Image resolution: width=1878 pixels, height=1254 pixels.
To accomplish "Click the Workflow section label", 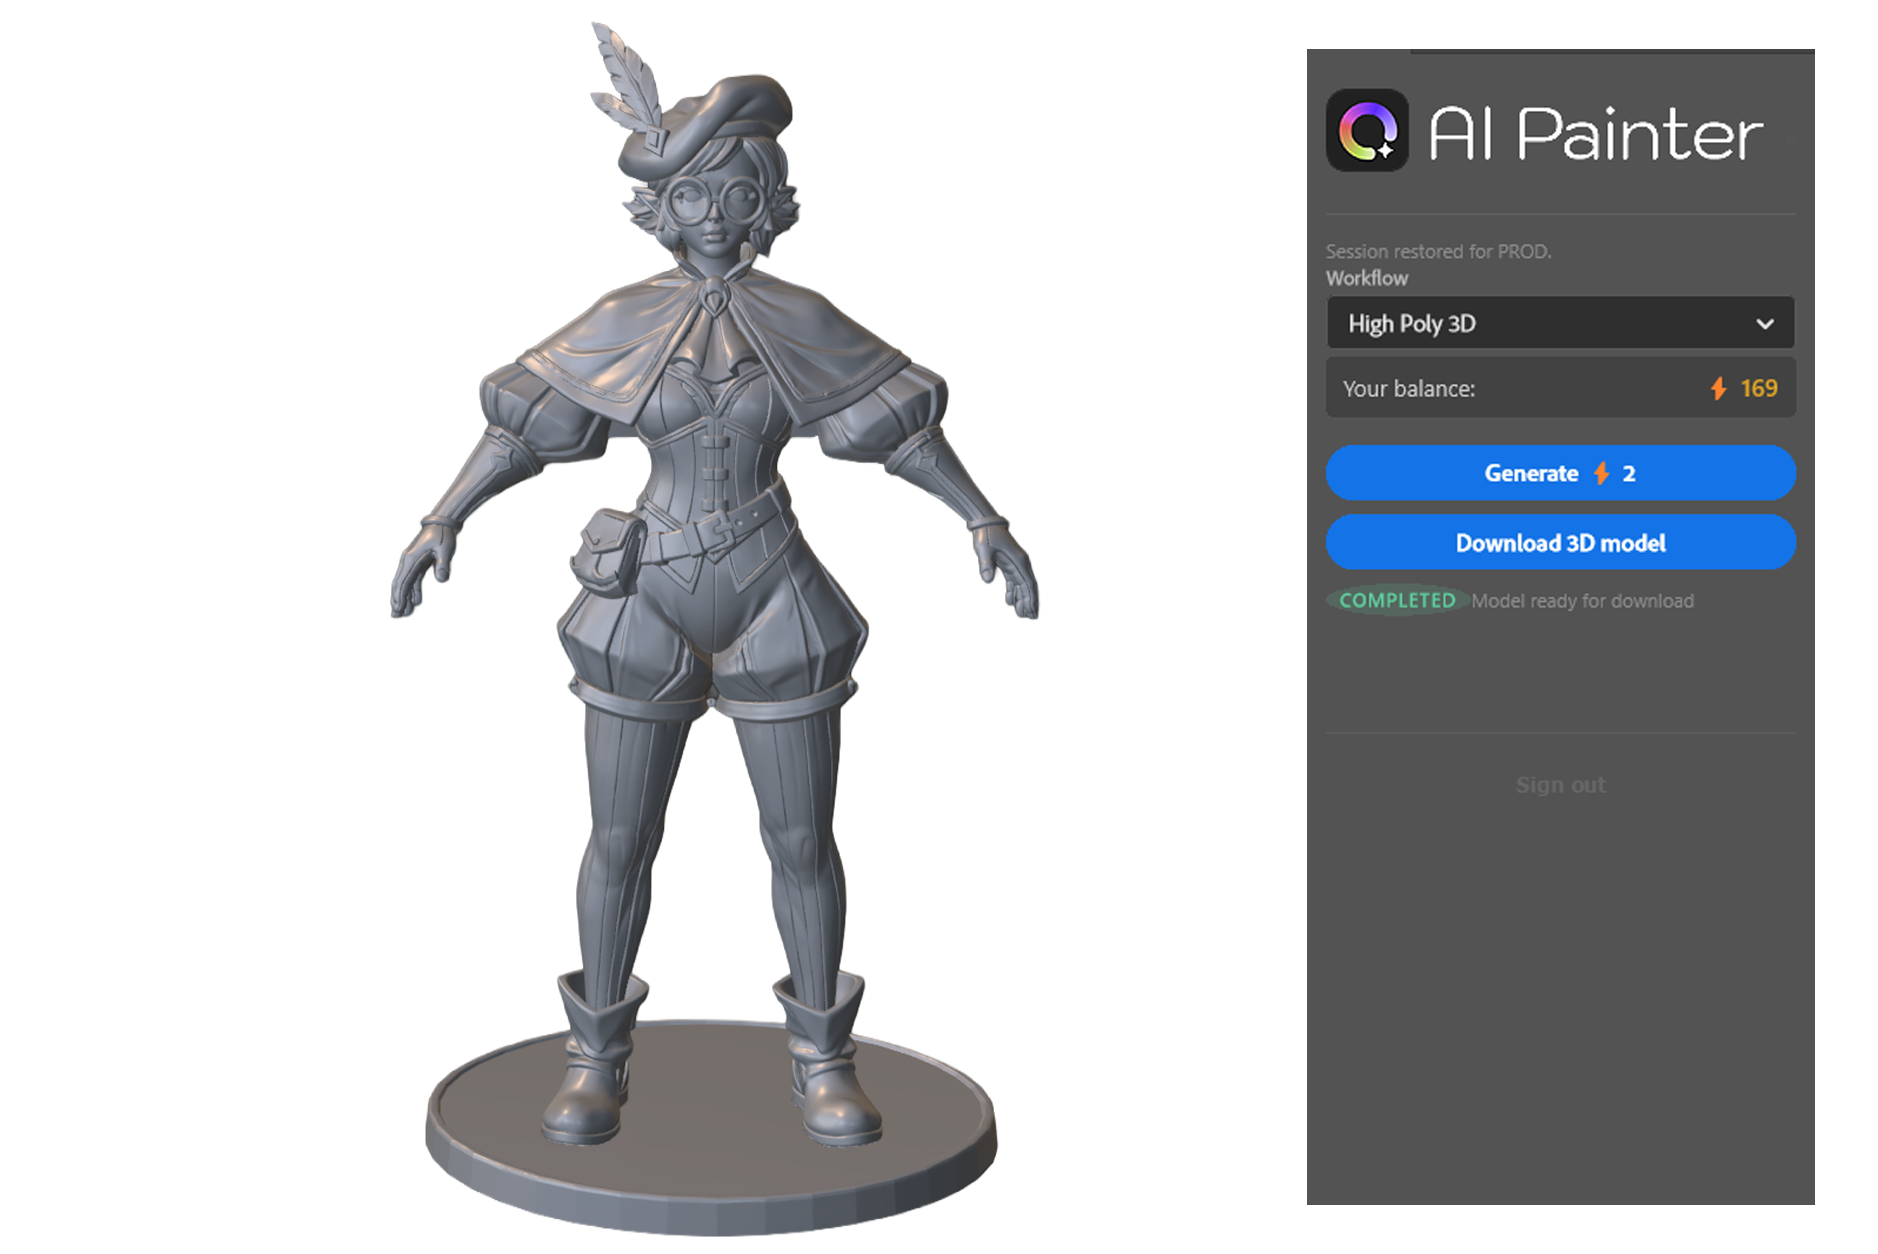I will (x=1366, y=278).
